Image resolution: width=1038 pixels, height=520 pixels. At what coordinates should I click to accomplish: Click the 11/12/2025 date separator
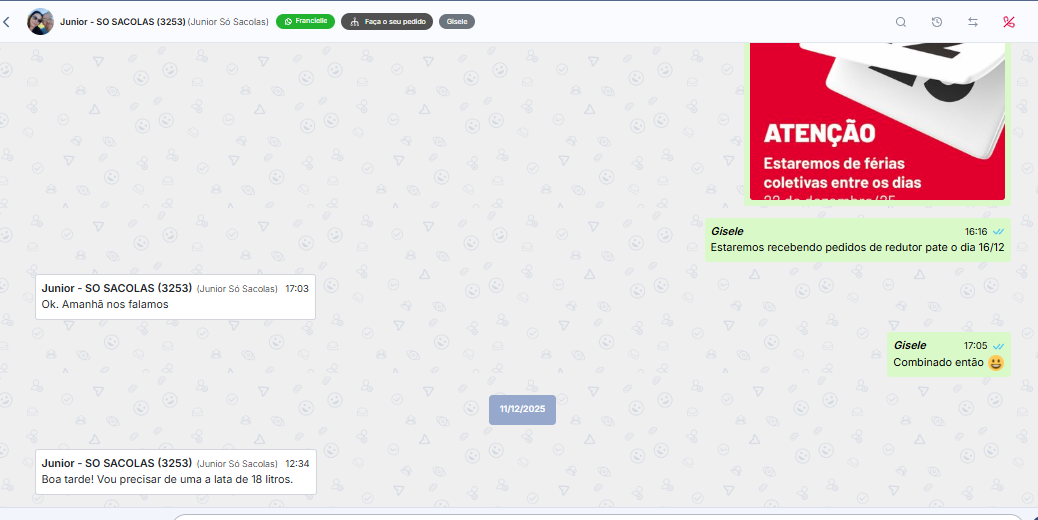tap(522, 409)
